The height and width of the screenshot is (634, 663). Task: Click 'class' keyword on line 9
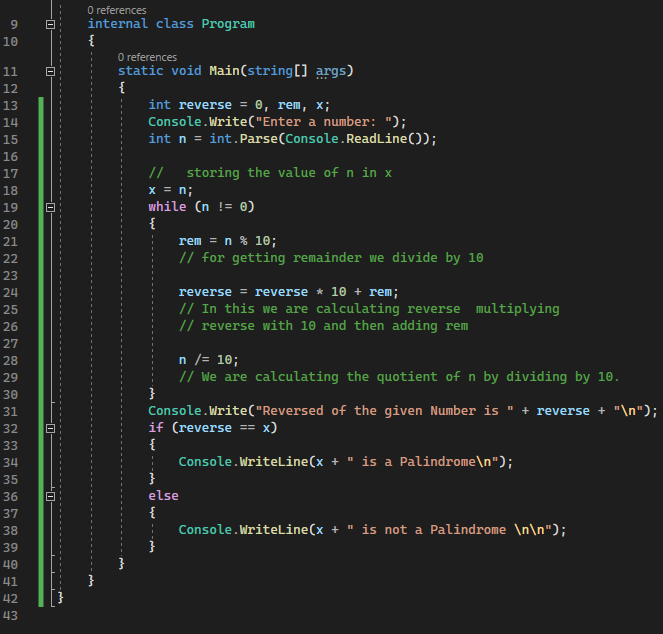point(175,24)
